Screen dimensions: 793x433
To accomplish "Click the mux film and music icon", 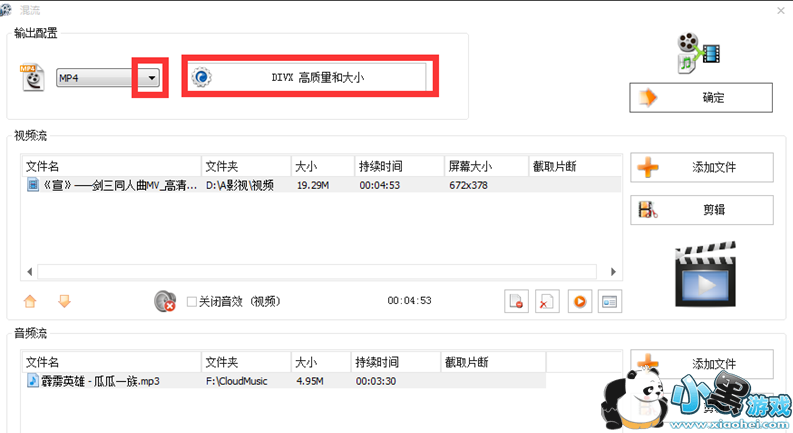I will (698, 53).
